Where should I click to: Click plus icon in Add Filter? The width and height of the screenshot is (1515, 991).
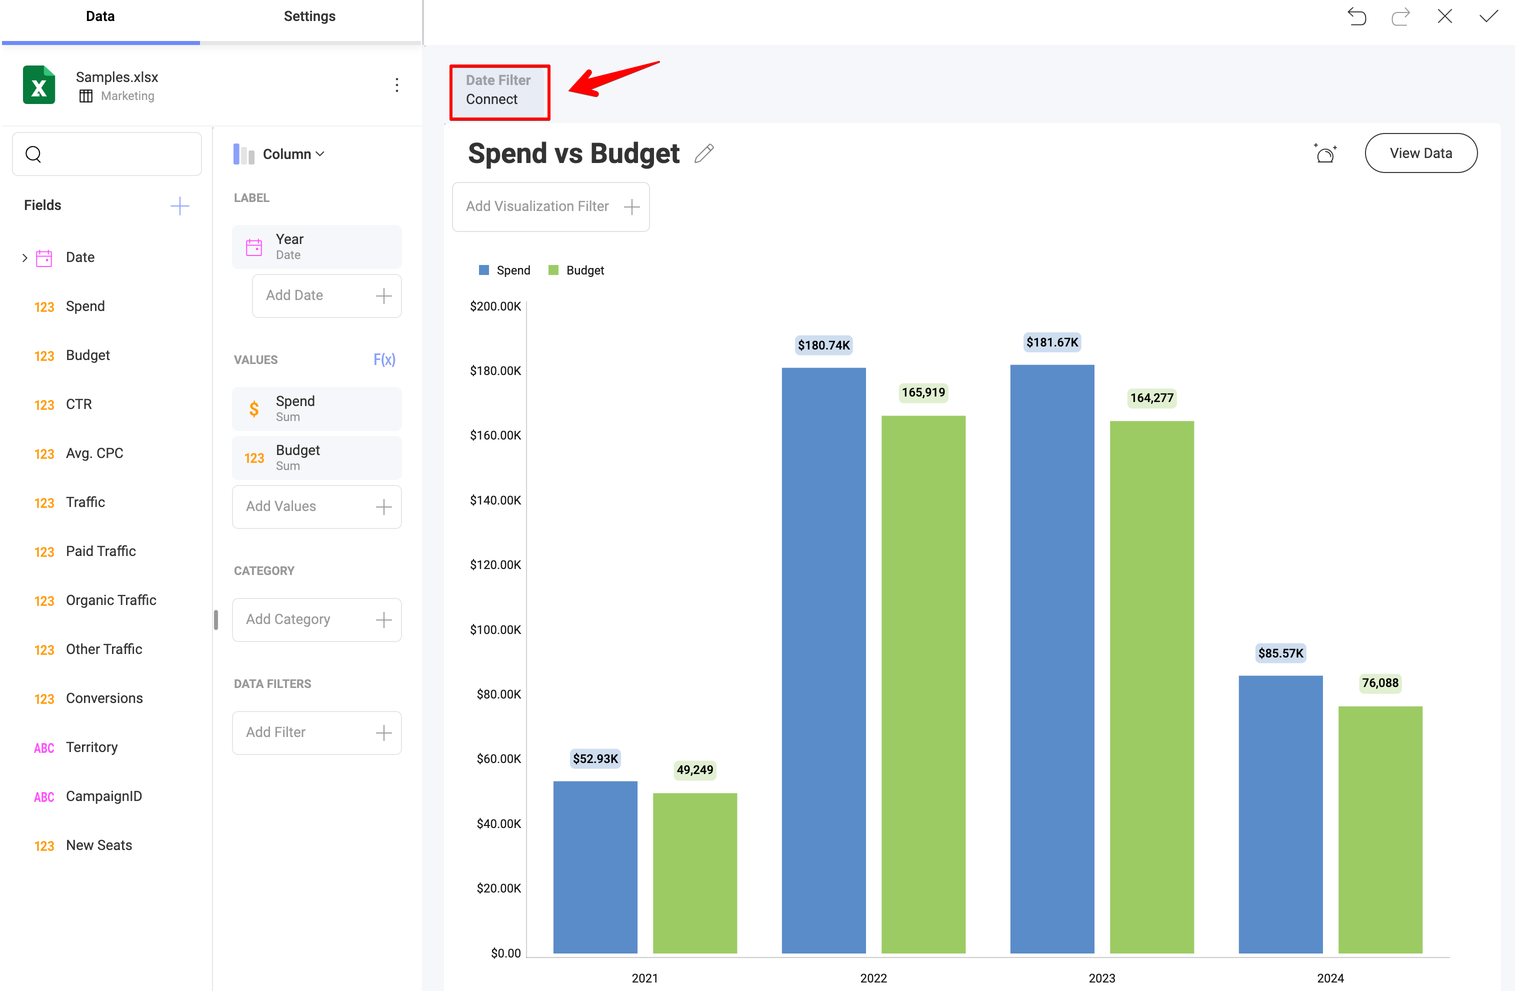384,733
